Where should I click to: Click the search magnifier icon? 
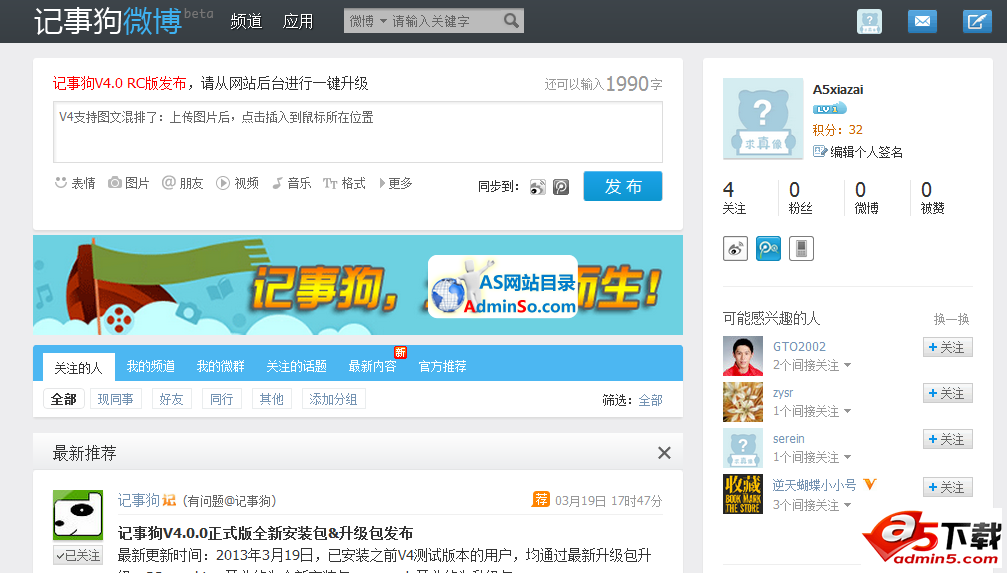coord(511,21)
